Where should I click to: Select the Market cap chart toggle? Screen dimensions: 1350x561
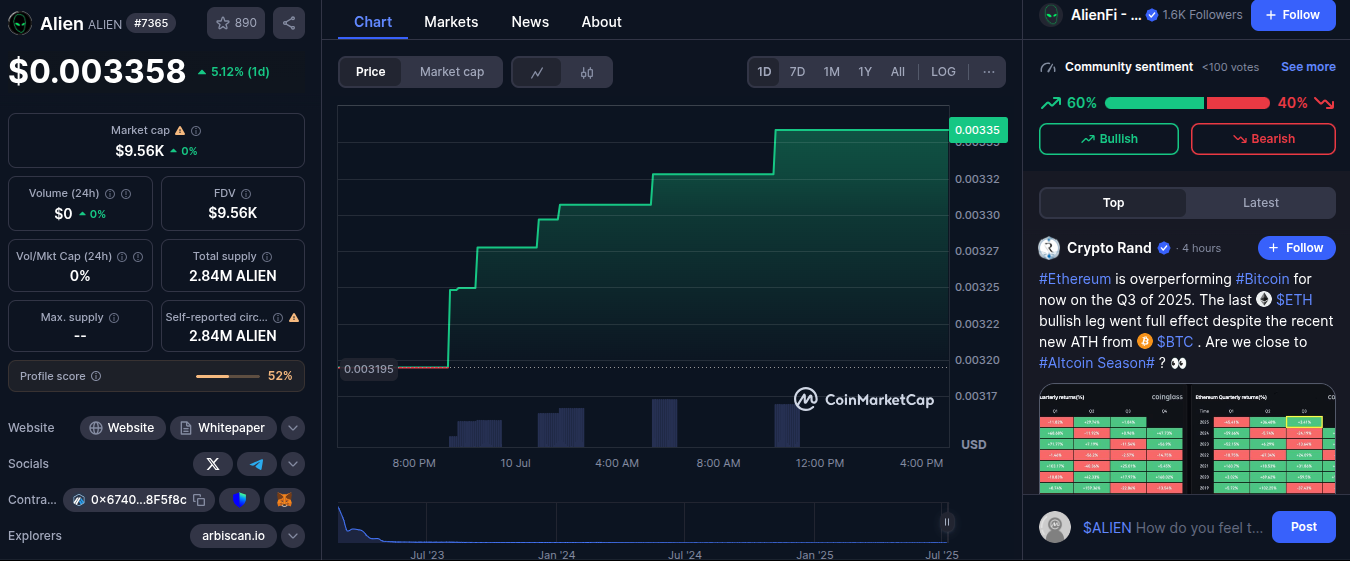(x=452, y=72)
